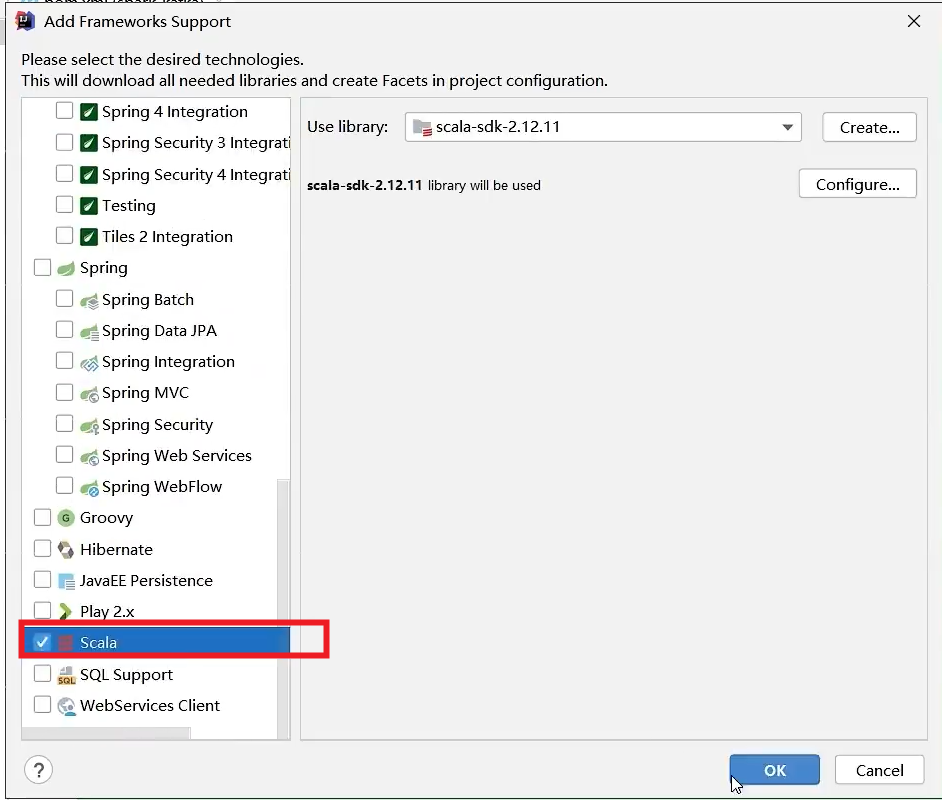Screen dimensions: 942x800
Task: Click the vertical scrollbar of frameworks list
Action: point(284,609)
